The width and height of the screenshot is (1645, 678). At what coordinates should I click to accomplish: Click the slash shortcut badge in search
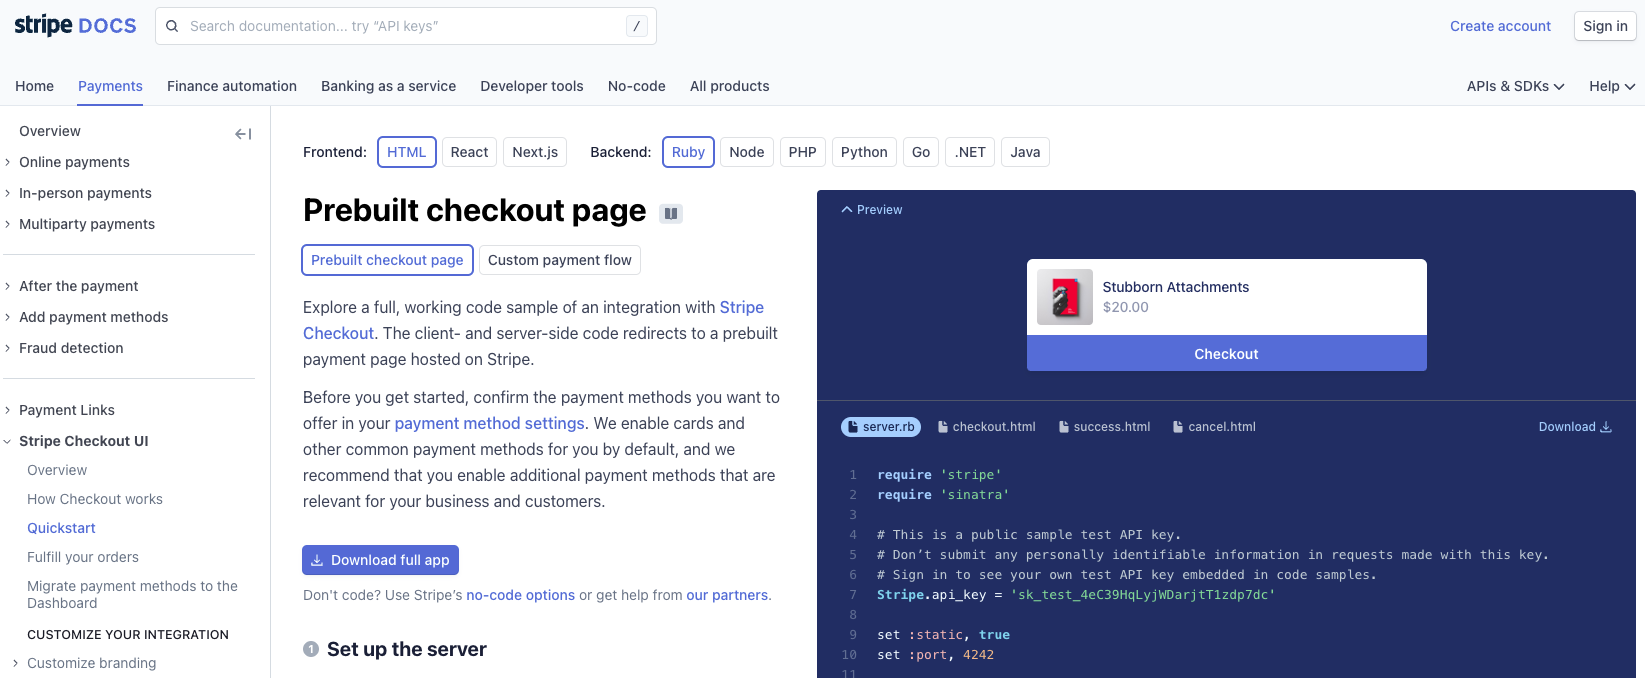(637, 26)
